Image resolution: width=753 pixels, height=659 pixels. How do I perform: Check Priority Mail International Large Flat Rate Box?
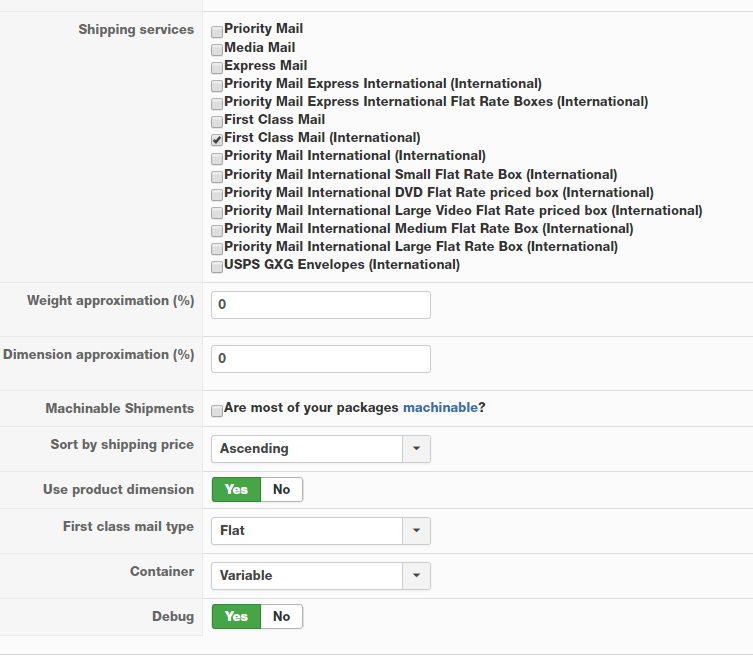(217, 248)
